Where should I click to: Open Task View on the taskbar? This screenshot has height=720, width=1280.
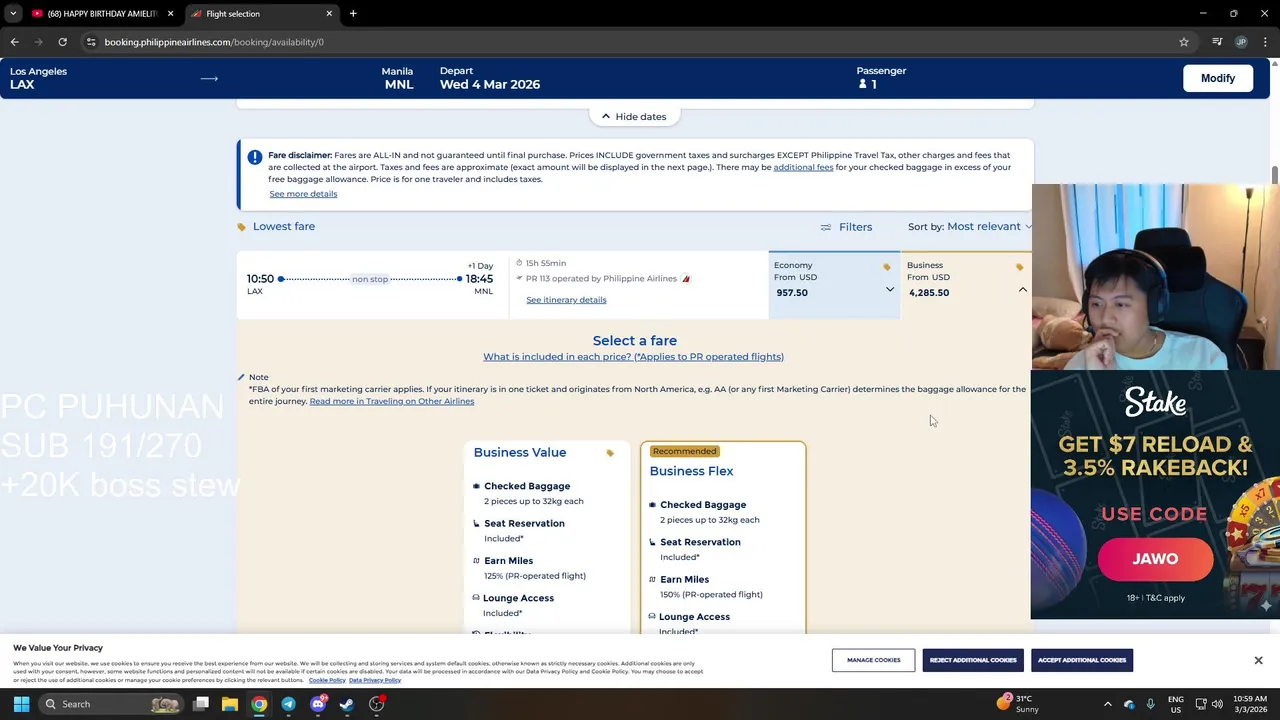coord(201,704)
